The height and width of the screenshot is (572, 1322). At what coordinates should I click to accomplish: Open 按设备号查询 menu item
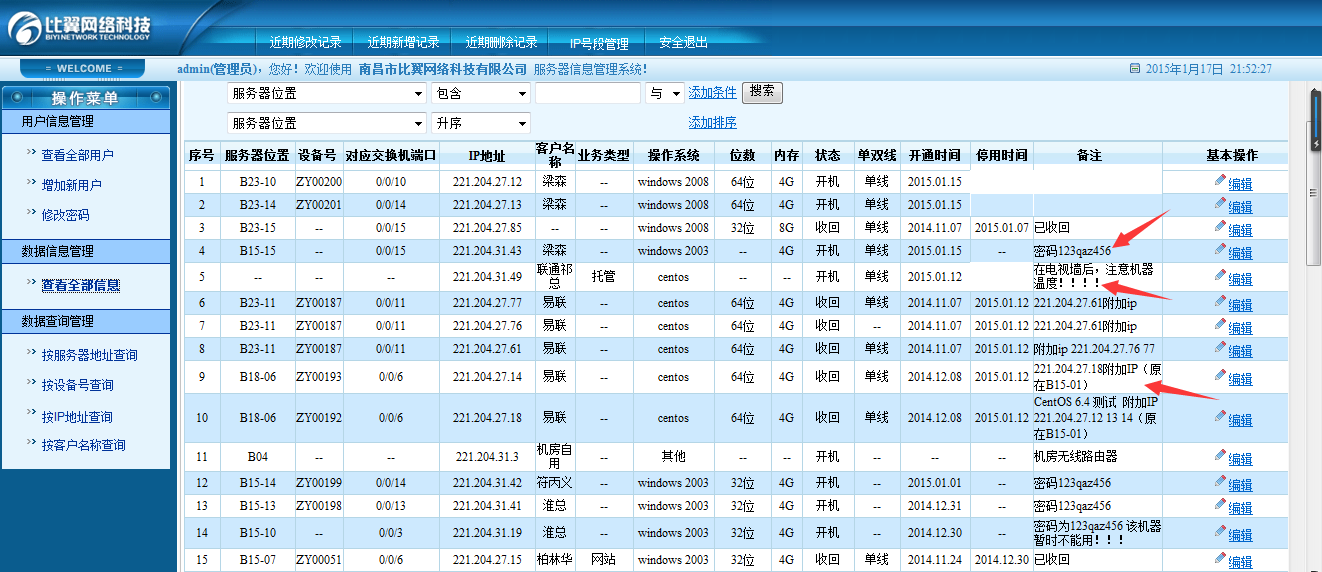pos(77,385)
